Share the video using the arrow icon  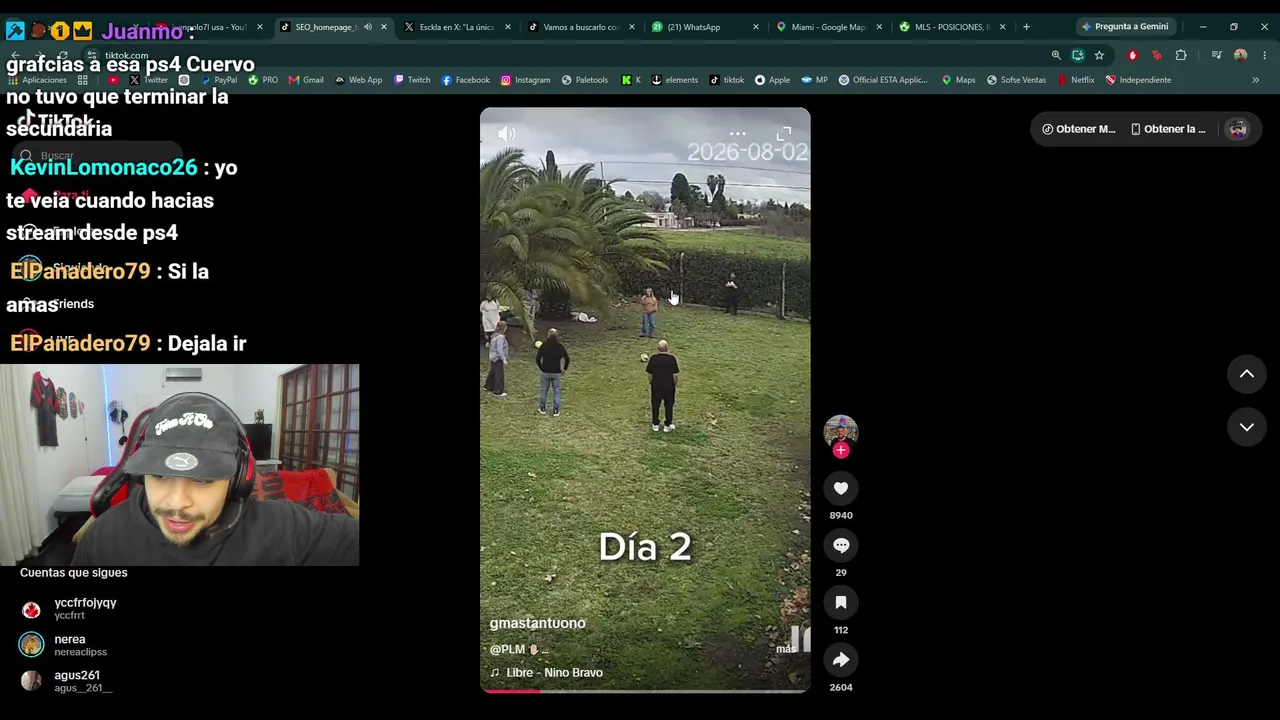(841, 659)
